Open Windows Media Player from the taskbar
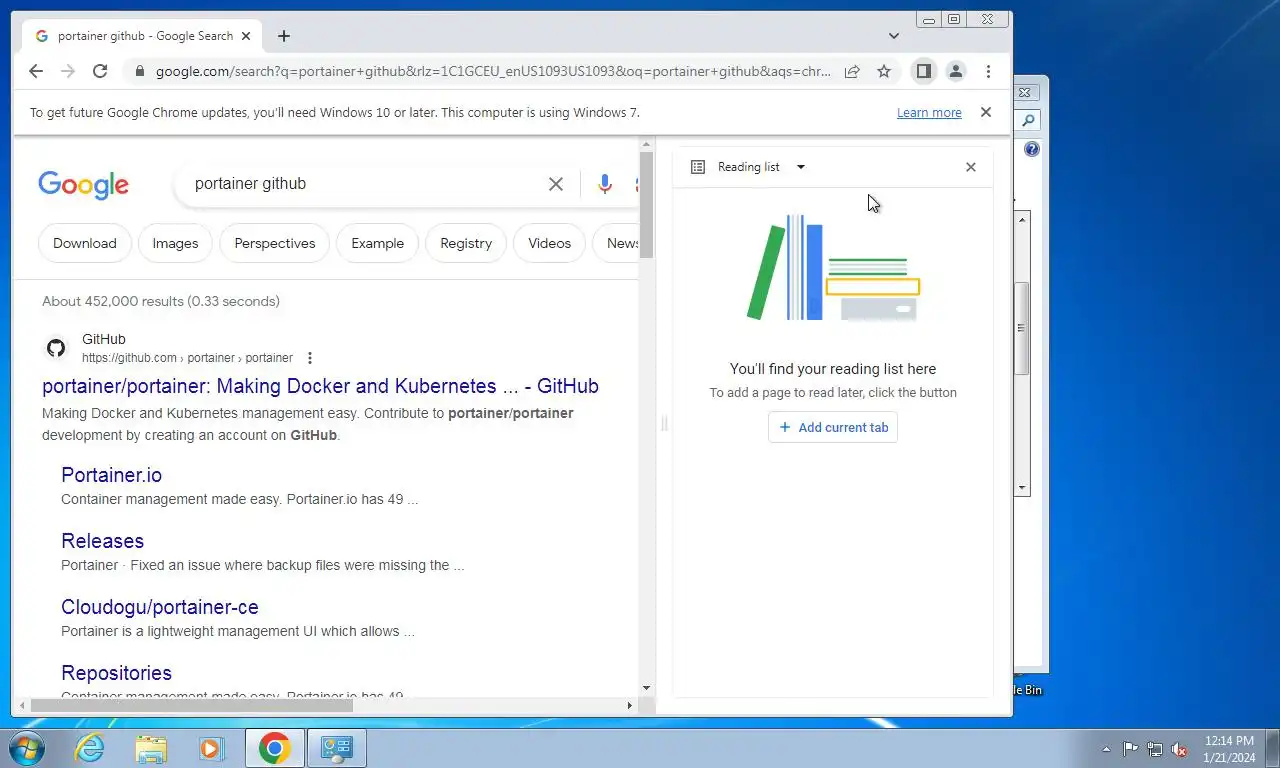 coord(211,748)
